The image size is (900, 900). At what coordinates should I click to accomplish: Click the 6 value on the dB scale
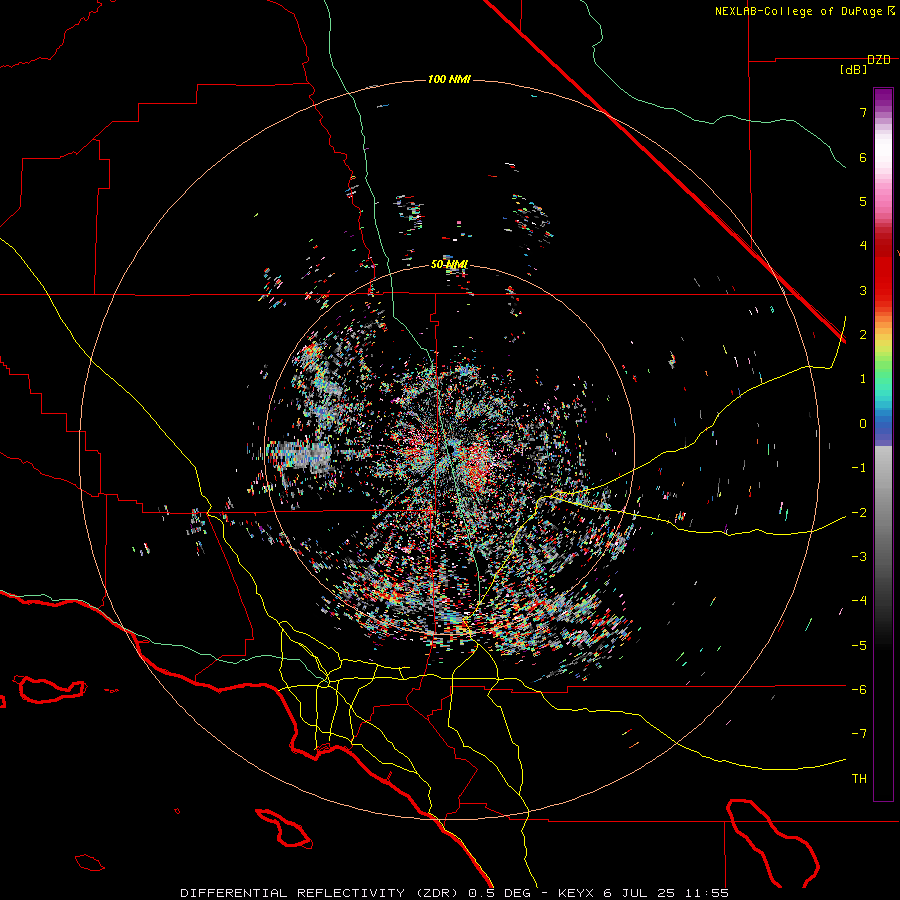coord(863,157)
